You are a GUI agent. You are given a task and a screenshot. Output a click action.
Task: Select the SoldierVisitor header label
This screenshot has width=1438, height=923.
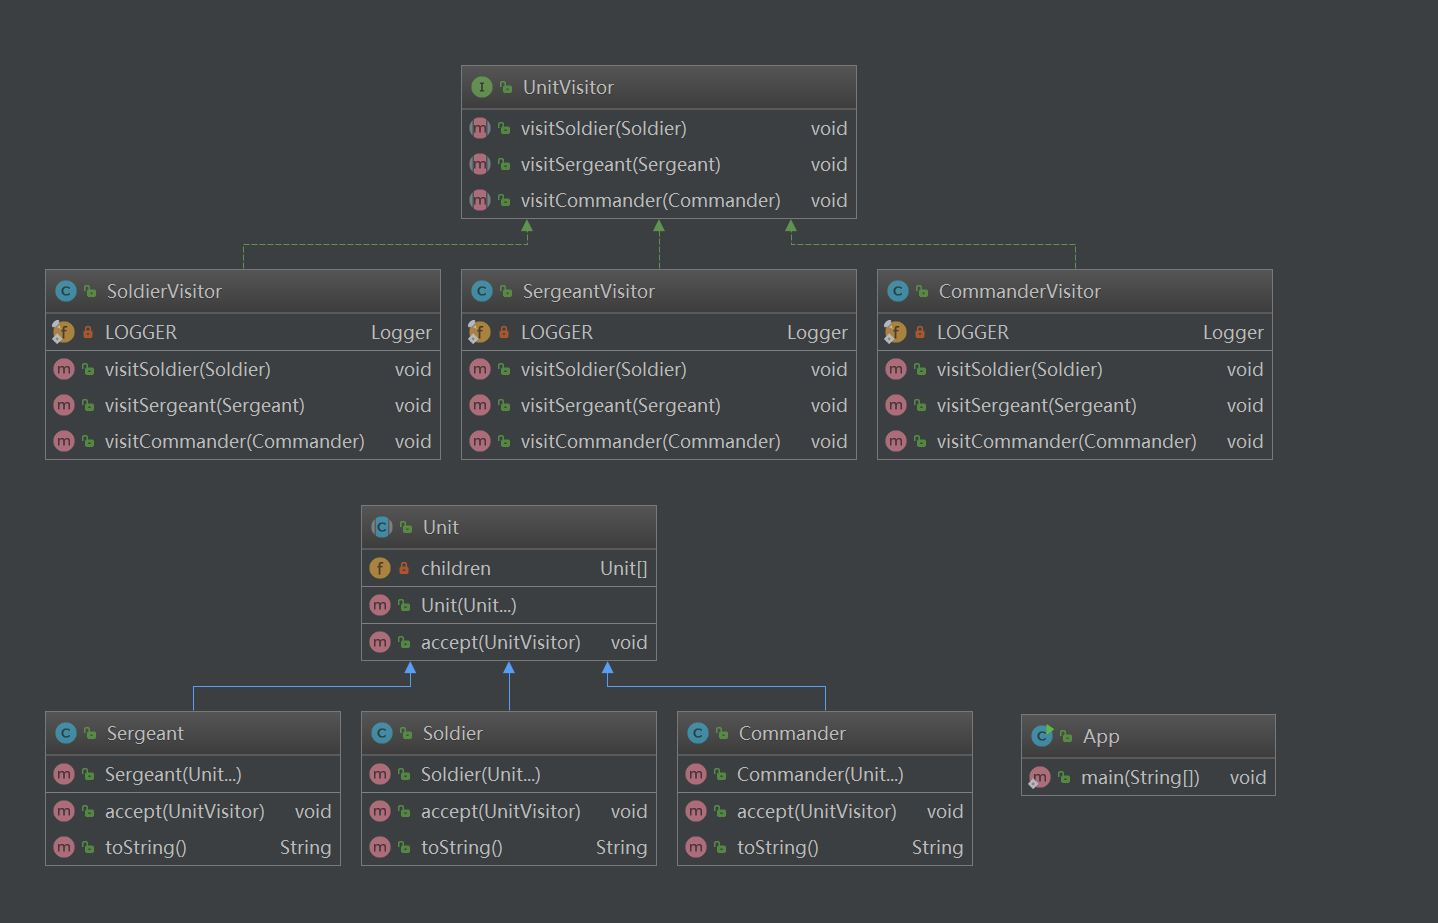coord(164,291)
